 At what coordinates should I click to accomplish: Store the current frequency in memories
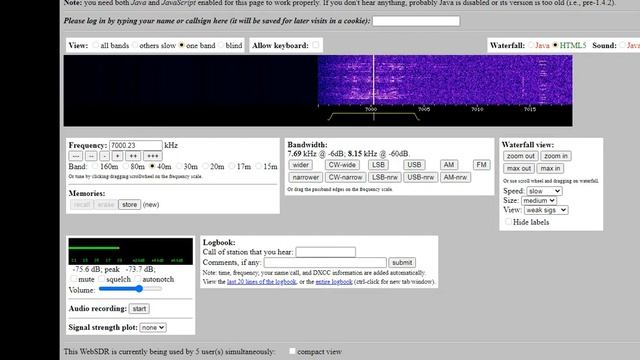[129, 204]
